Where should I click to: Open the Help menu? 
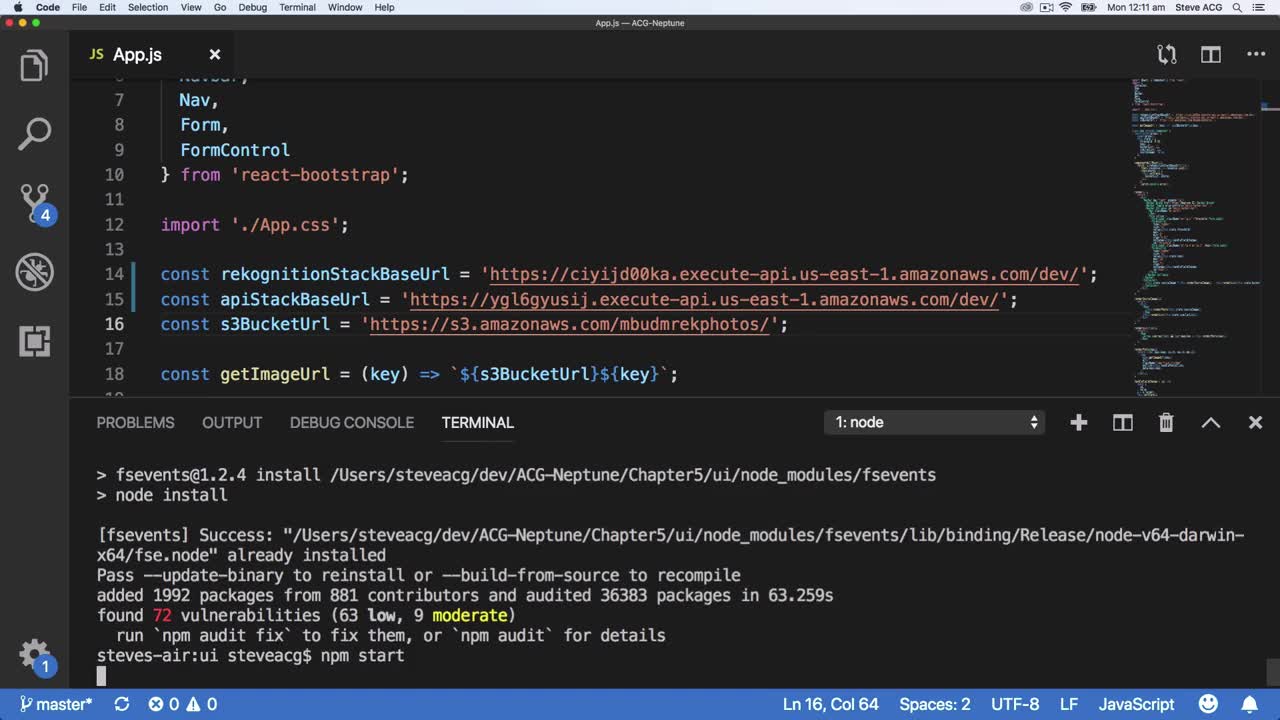(x=384, y=7)
